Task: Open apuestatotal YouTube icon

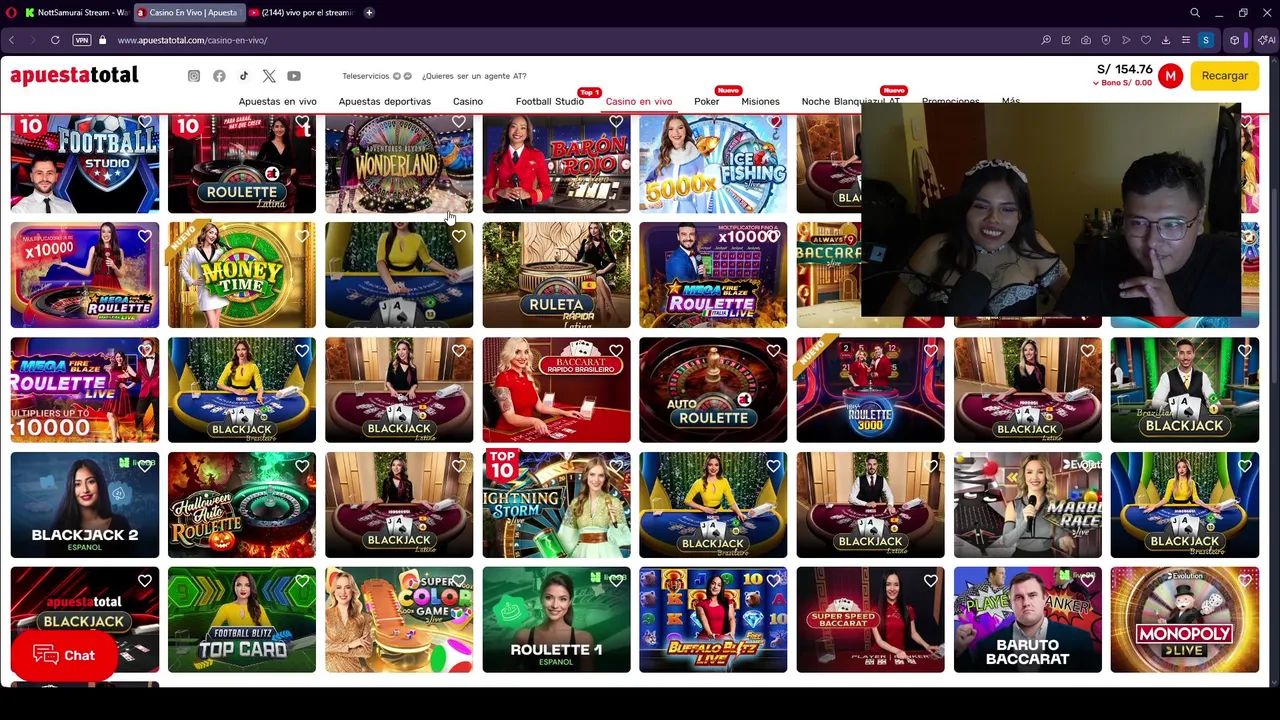Action: pyautogui.click(x=294, y=76)
